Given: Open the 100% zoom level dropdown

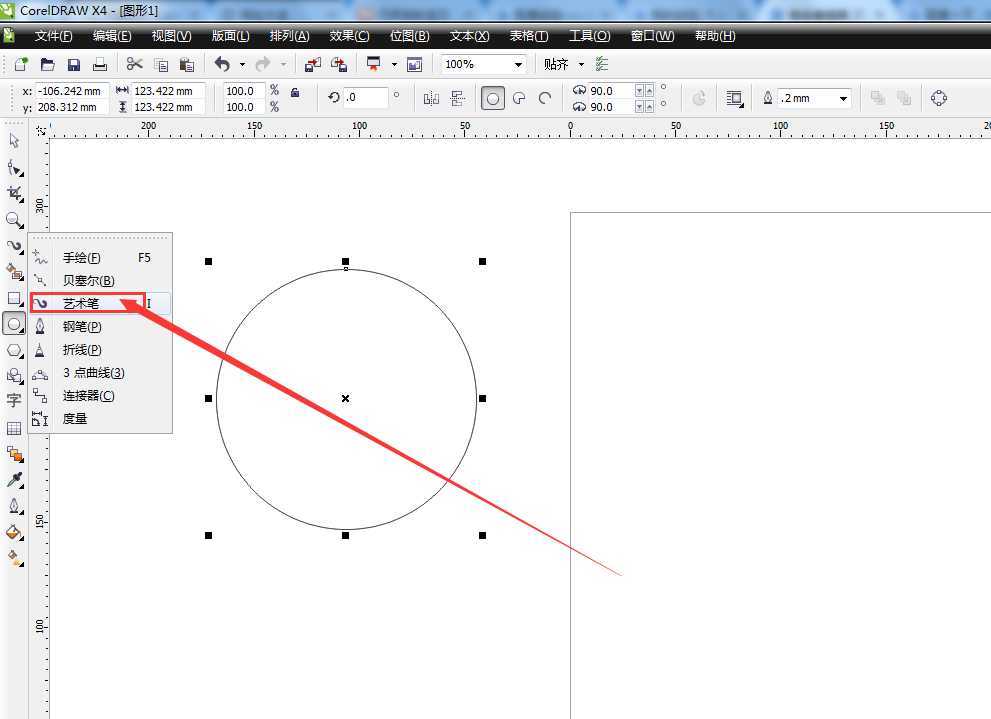Looking at the screenshot, I should 518,64.
